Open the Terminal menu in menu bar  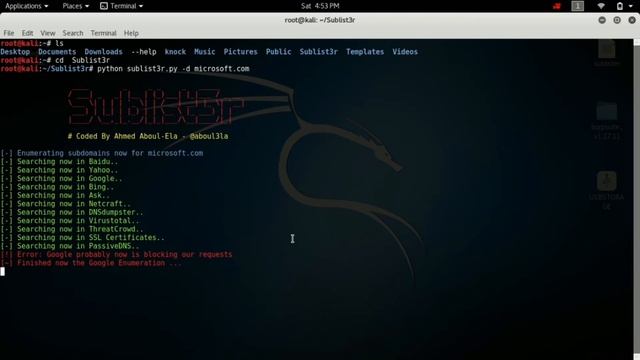(103, 33)
